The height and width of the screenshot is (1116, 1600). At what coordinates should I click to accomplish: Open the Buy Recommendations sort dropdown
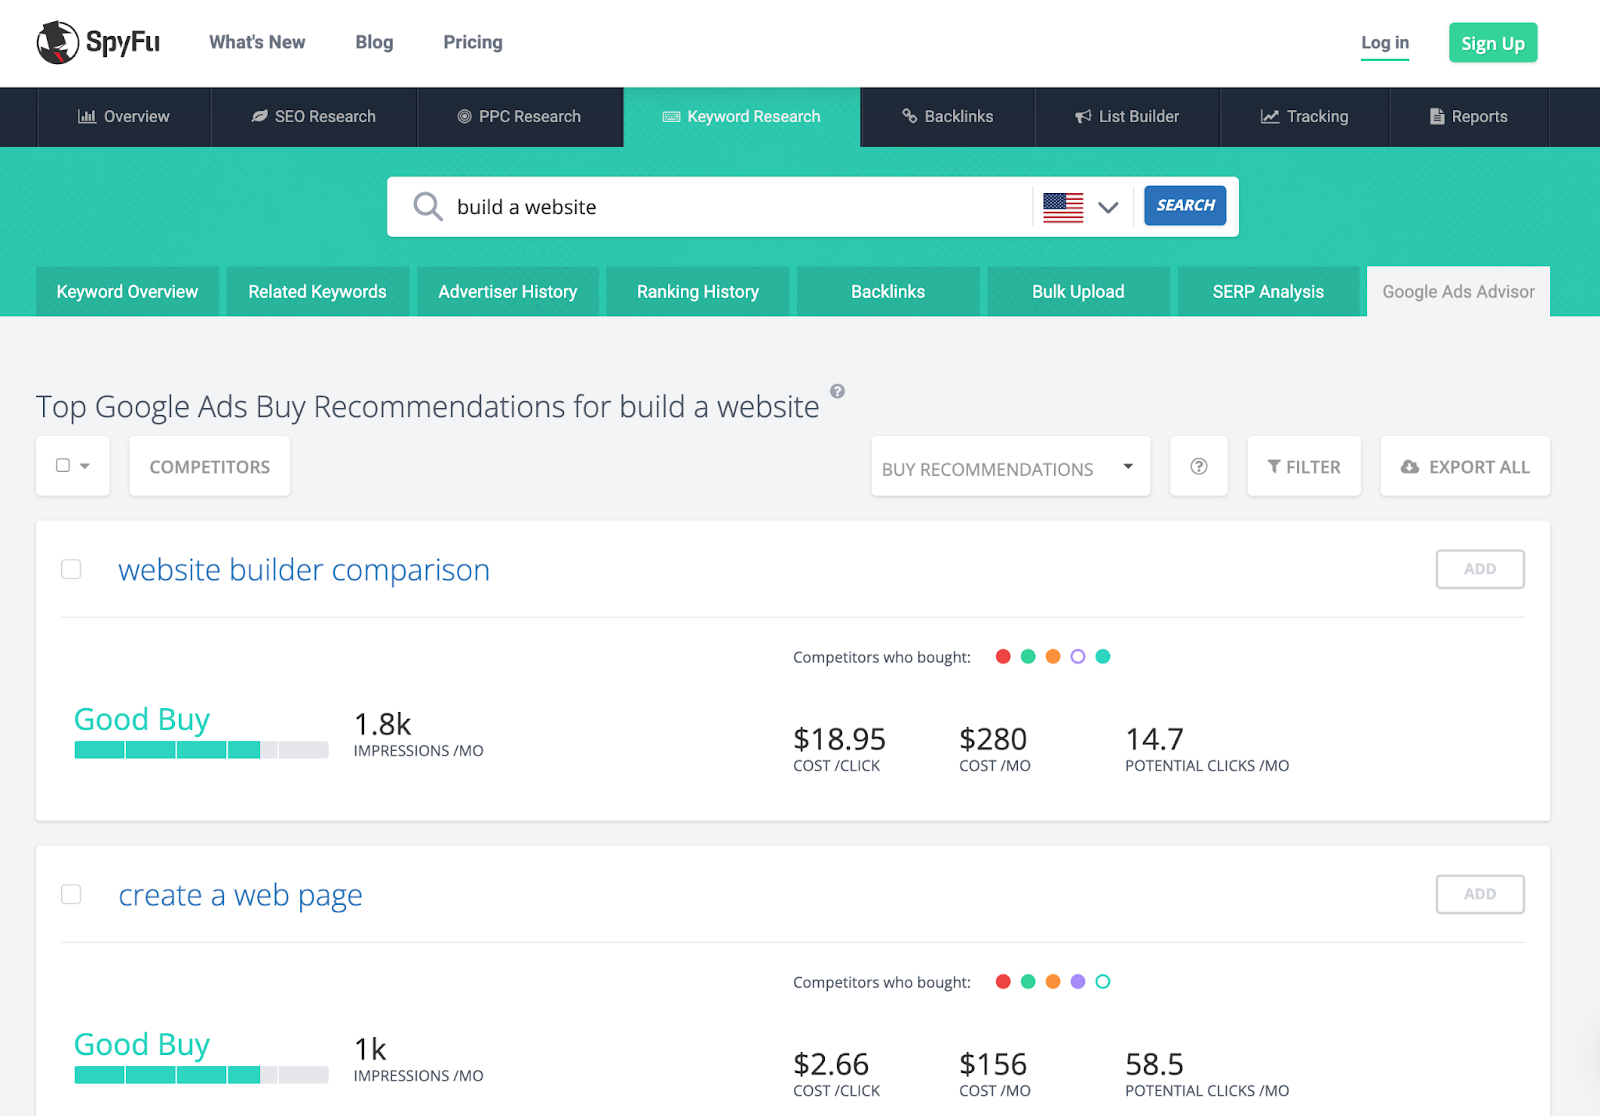(x=1011, y=466)
